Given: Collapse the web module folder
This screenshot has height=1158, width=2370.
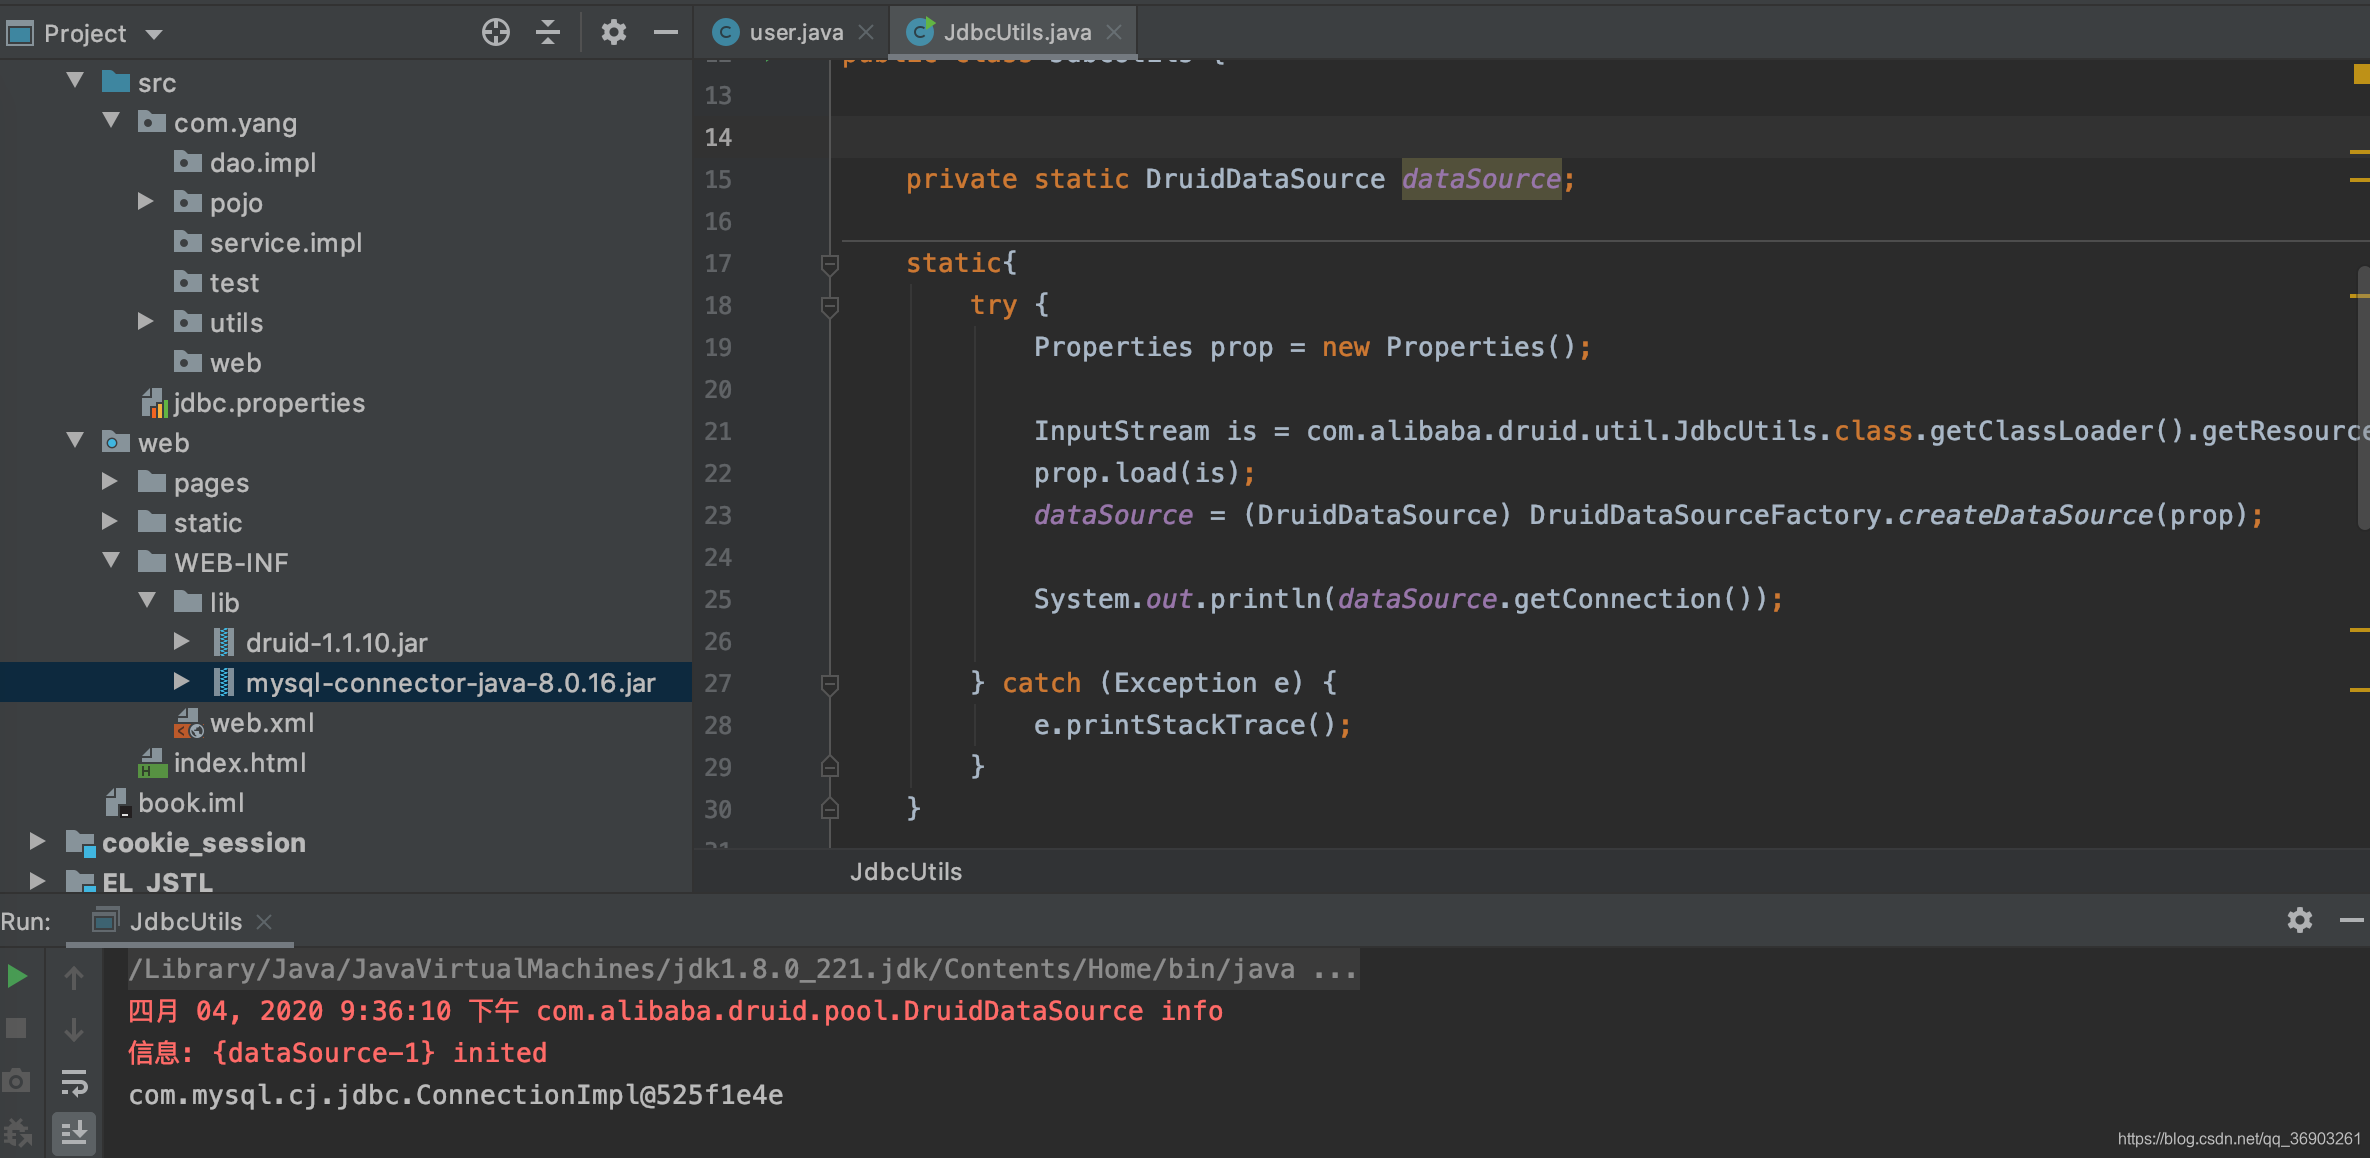Looking at the screenshot, I should (x=75, y=440).
